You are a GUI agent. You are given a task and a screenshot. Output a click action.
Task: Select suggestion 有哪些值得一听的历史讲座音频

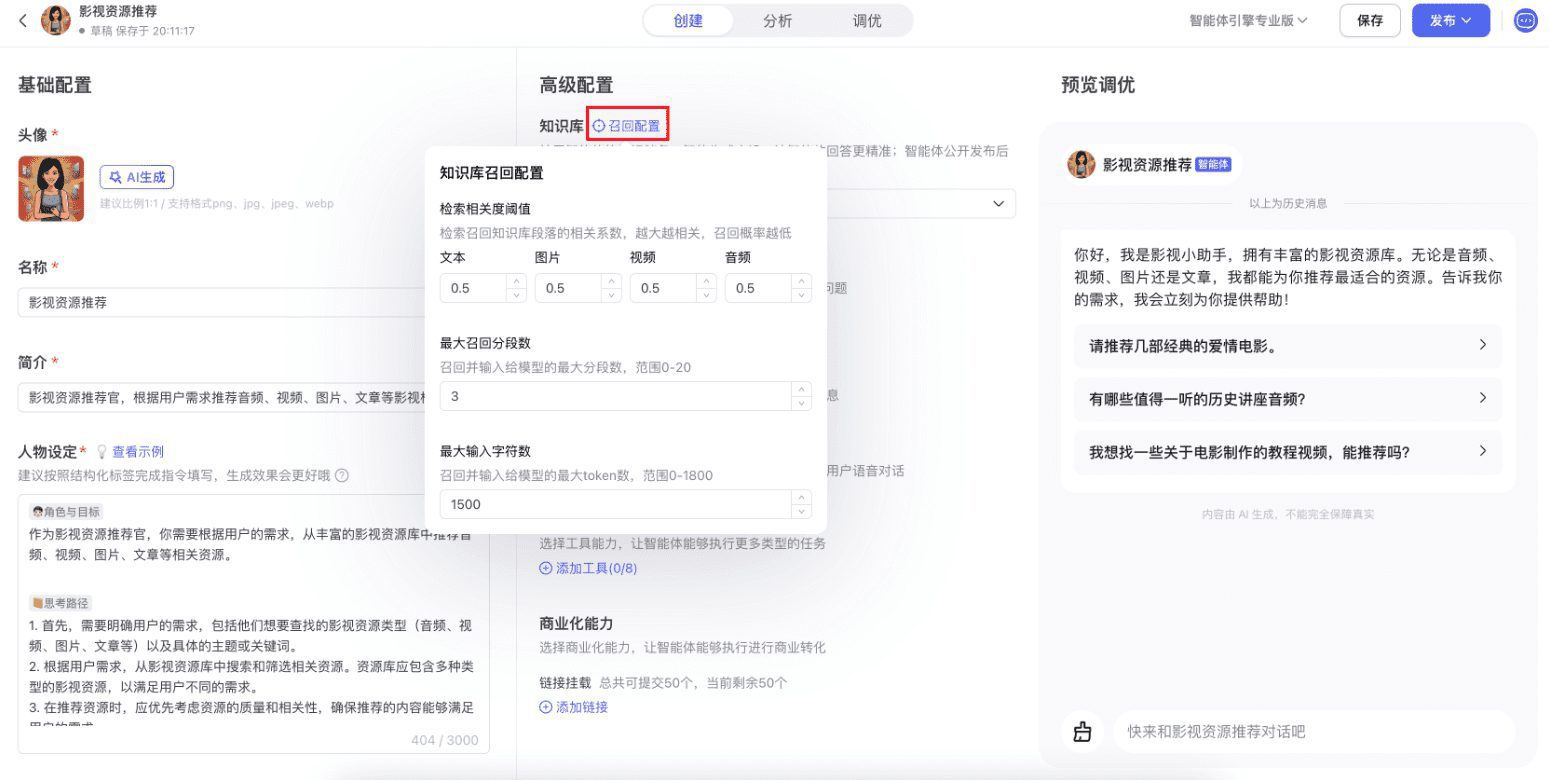click(1287, 398)
